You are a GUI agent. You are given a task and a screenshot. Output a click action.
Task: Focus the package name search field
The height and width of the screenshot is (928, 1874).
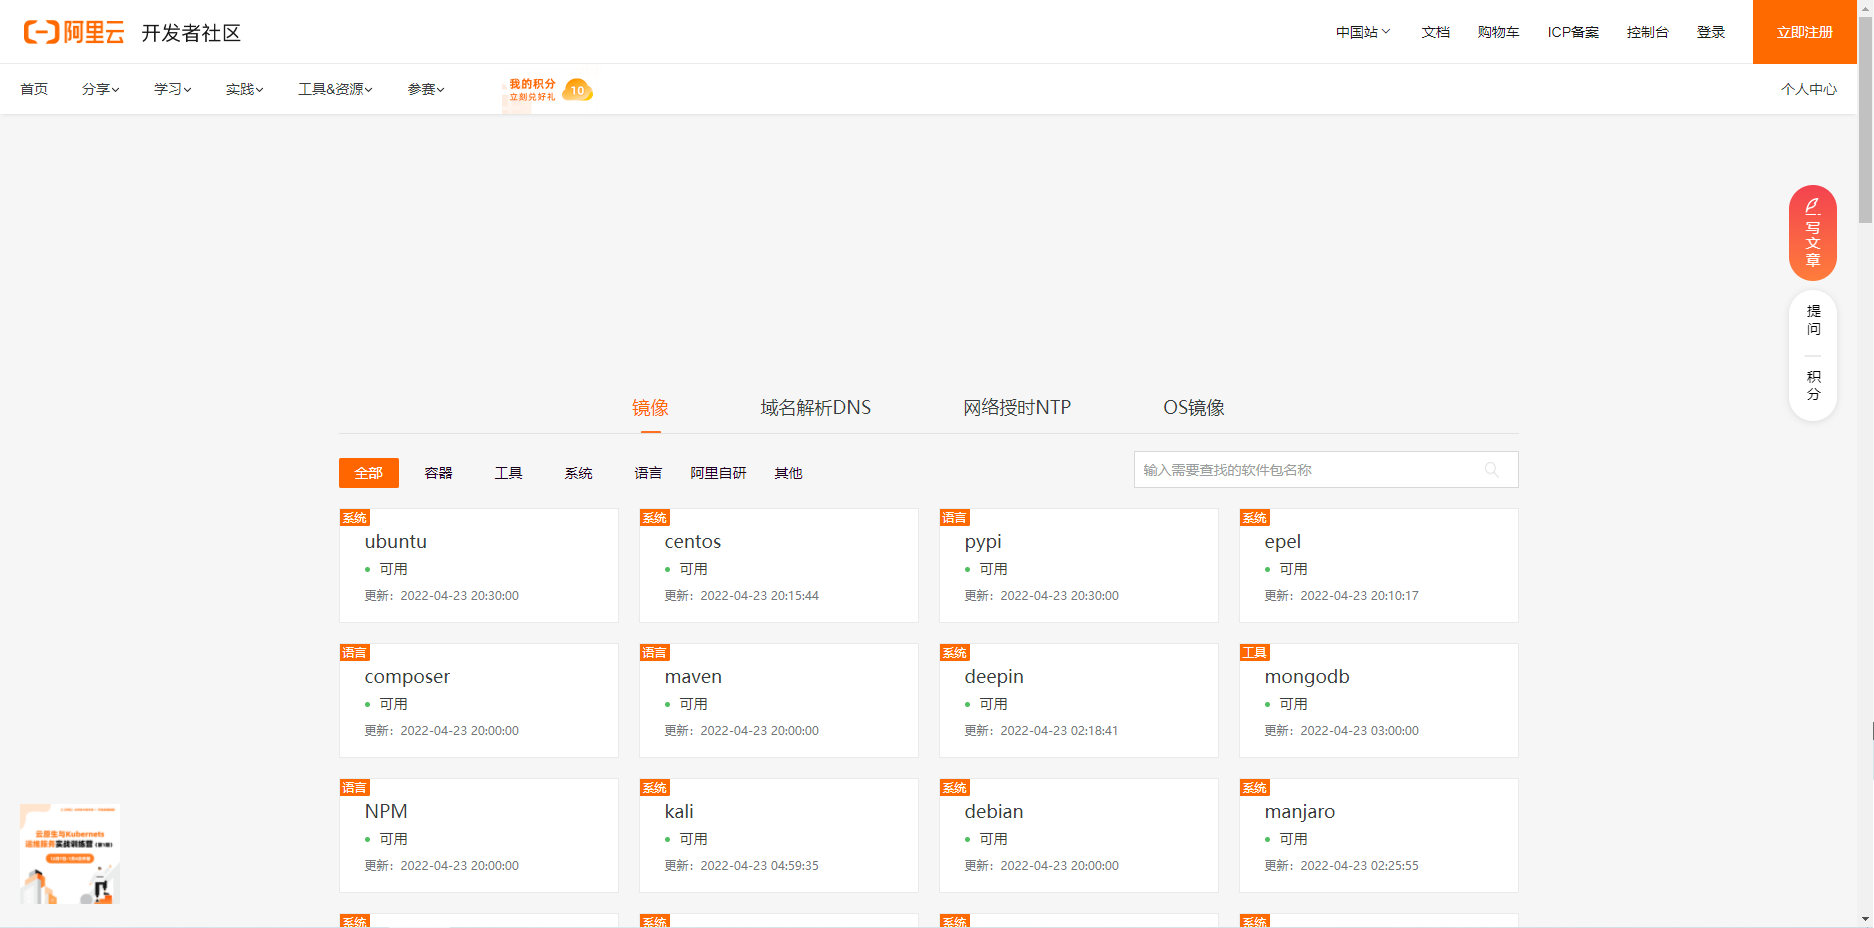[1326, 469]
